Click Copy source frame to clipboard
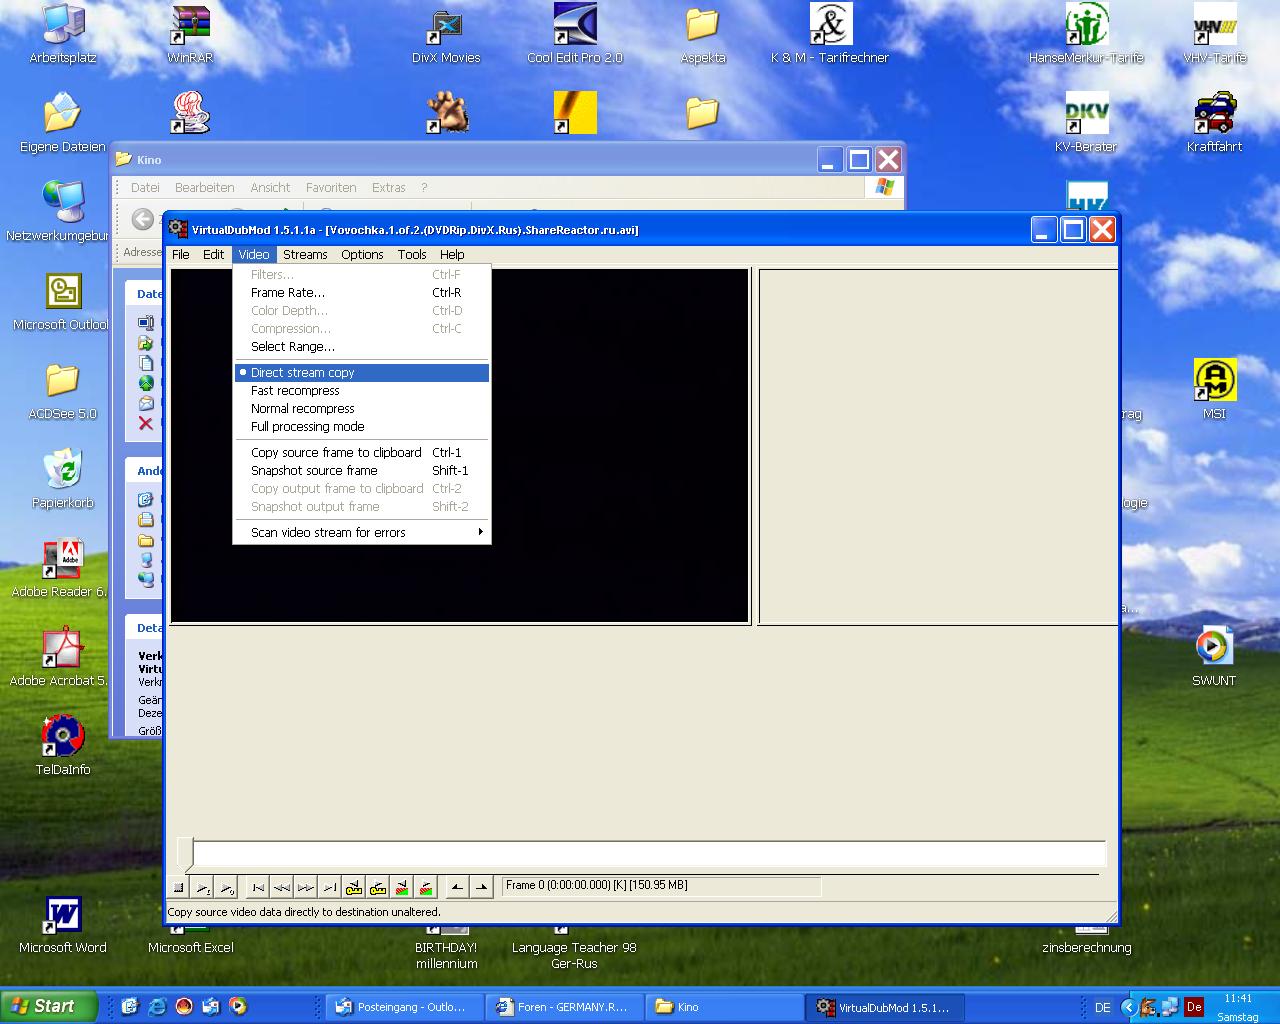Screen dimensions: 1280x1024 (362, 453)
